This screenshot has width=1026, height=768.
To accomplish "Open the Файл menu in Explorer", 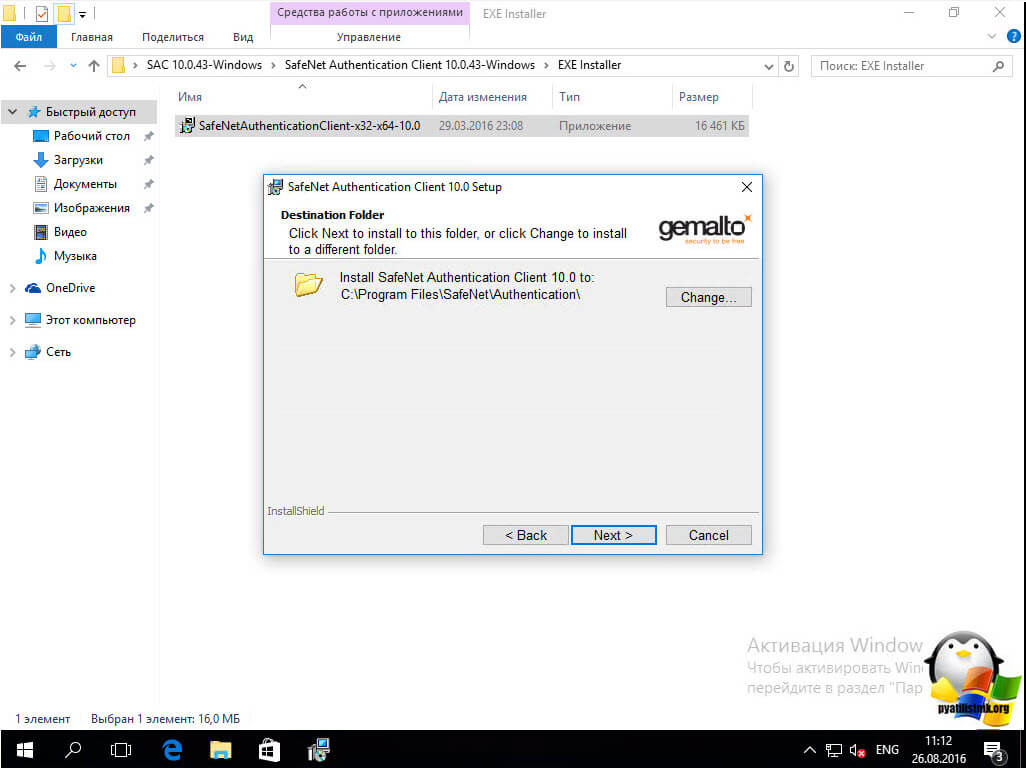I will click(29, 37).
